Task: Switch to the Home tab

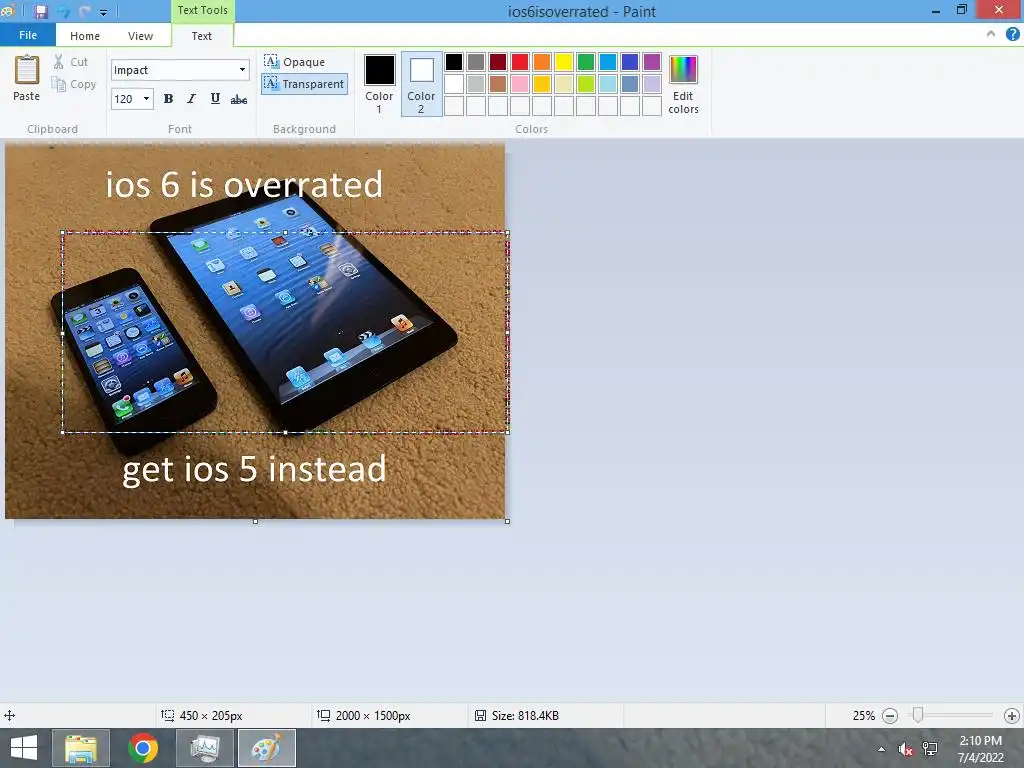Action: click(x=85, y=36)
